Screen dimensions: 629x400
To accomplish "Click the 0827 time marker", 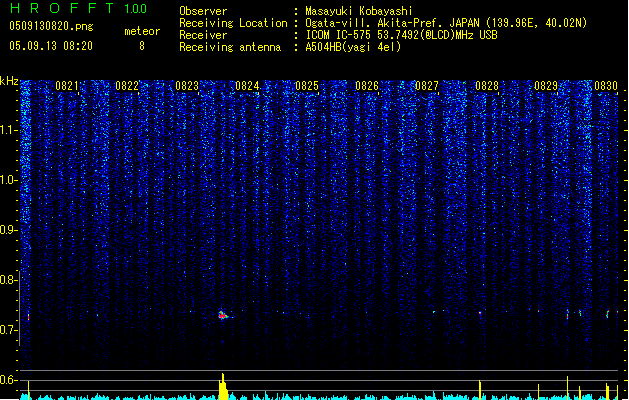I will click(427, 86).
